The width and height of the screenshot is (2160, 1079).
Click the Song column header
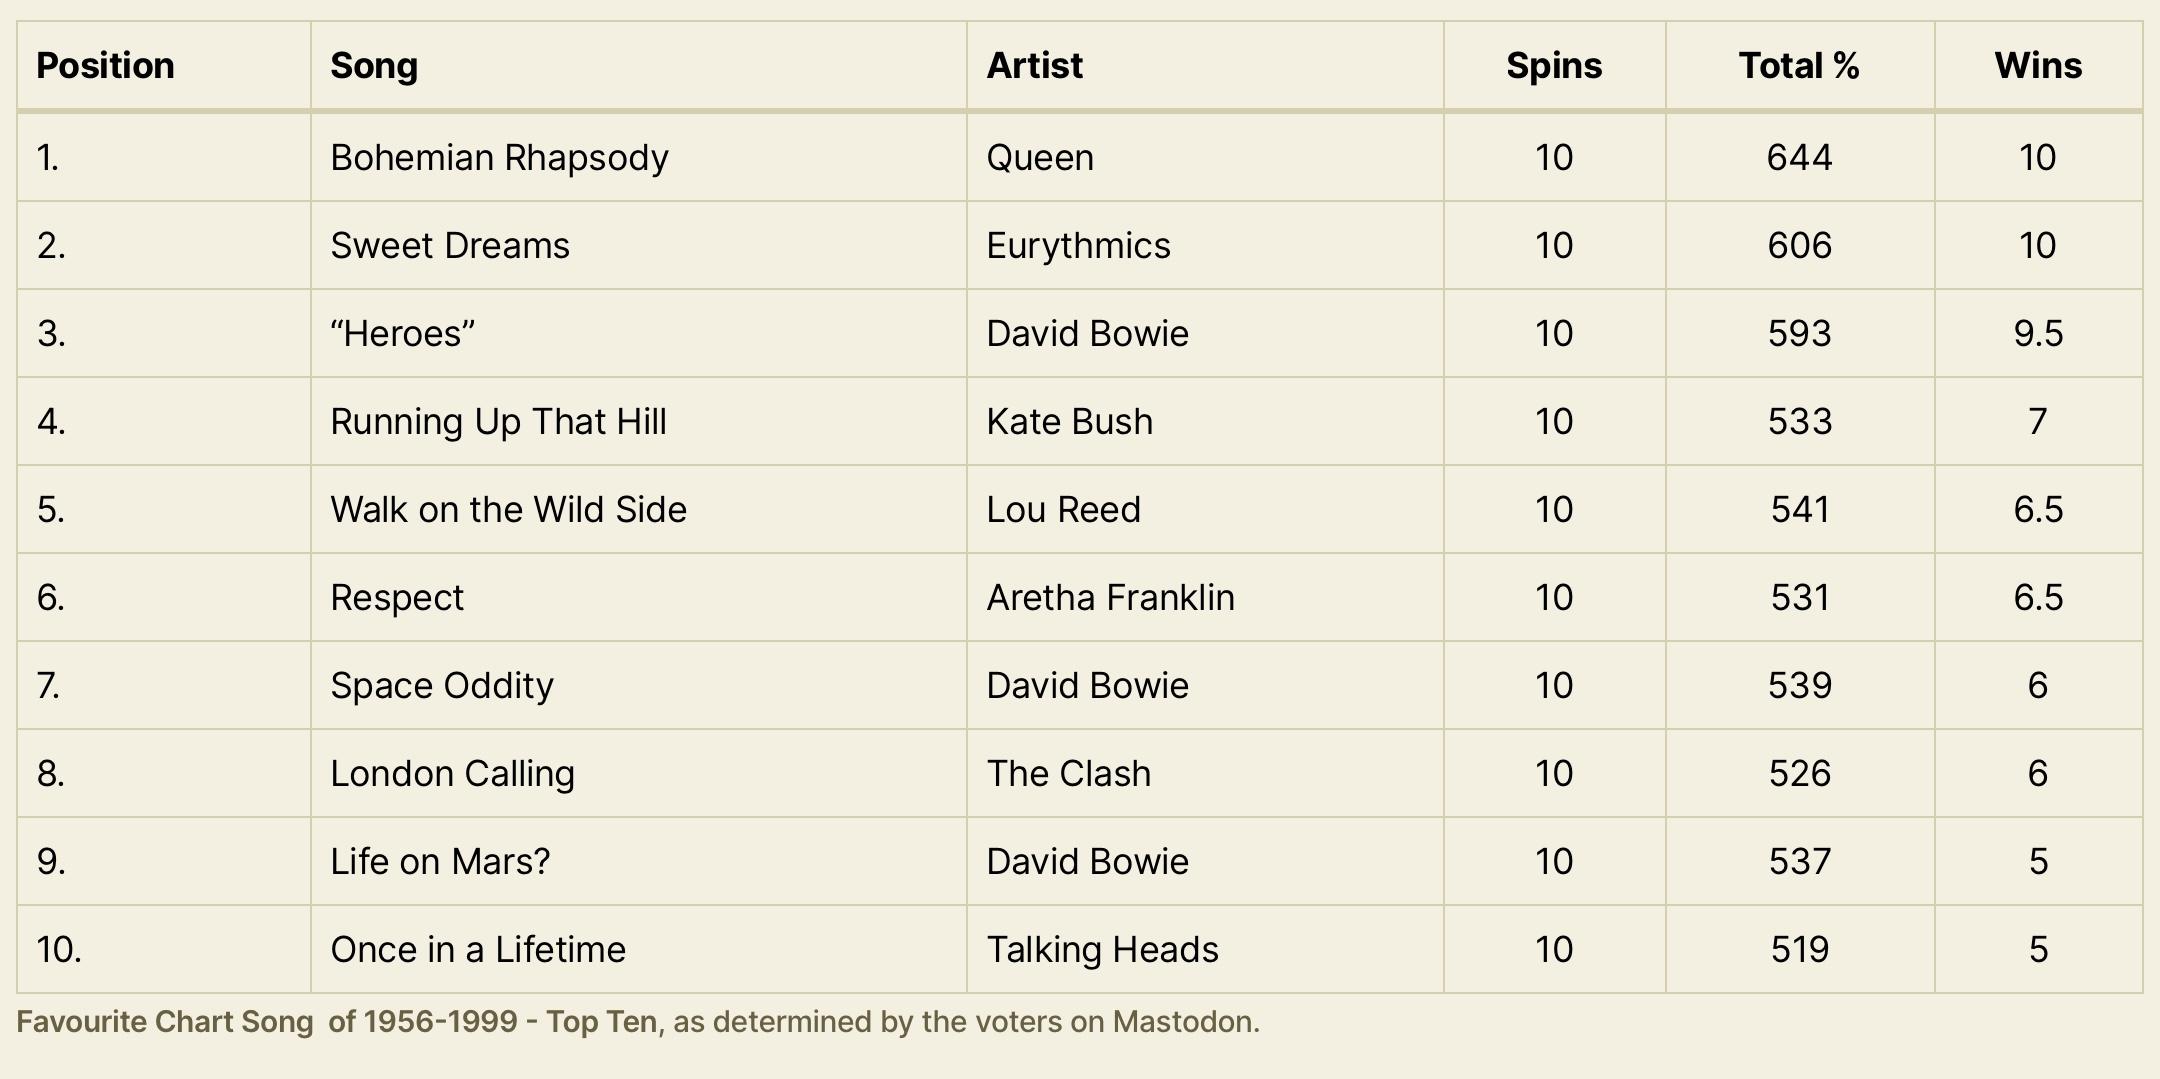[374, 66]
